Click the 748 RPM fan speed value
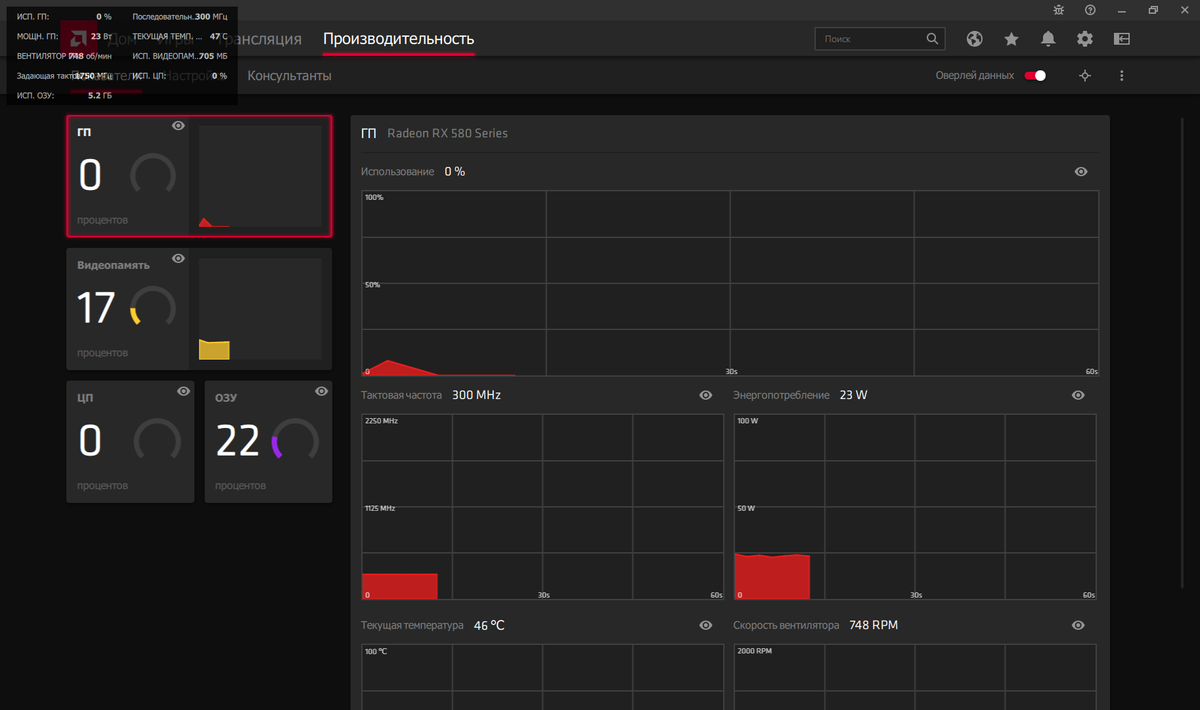 (x=873, y=625)
